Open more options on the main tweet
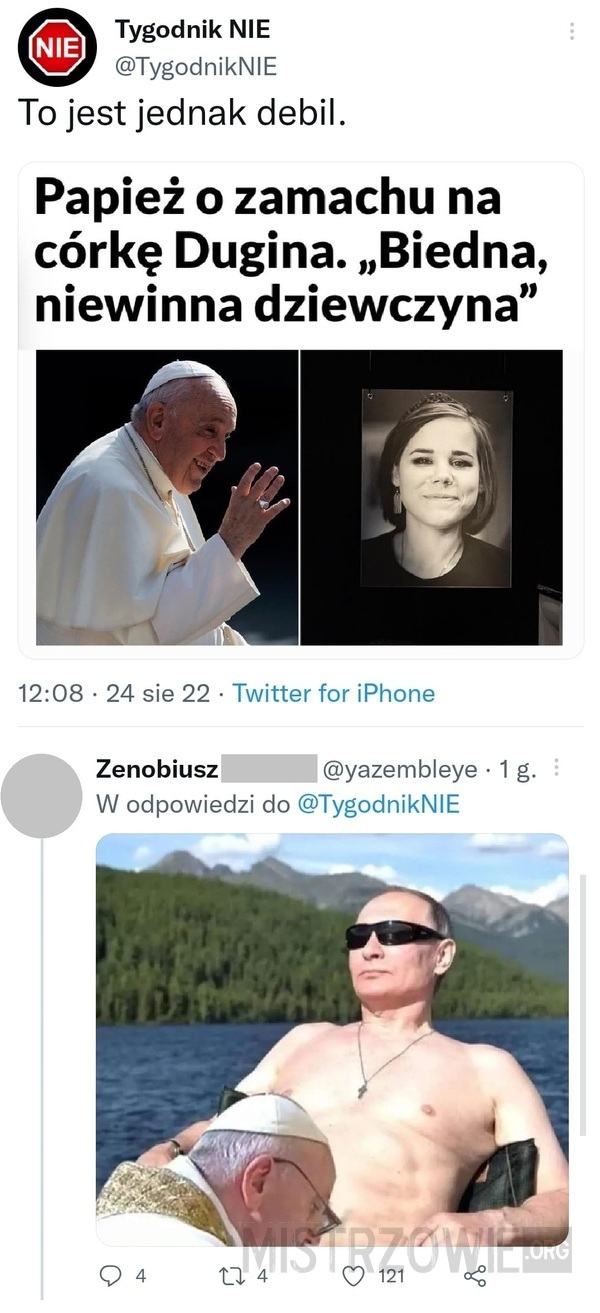 click(x=572, y=31)
